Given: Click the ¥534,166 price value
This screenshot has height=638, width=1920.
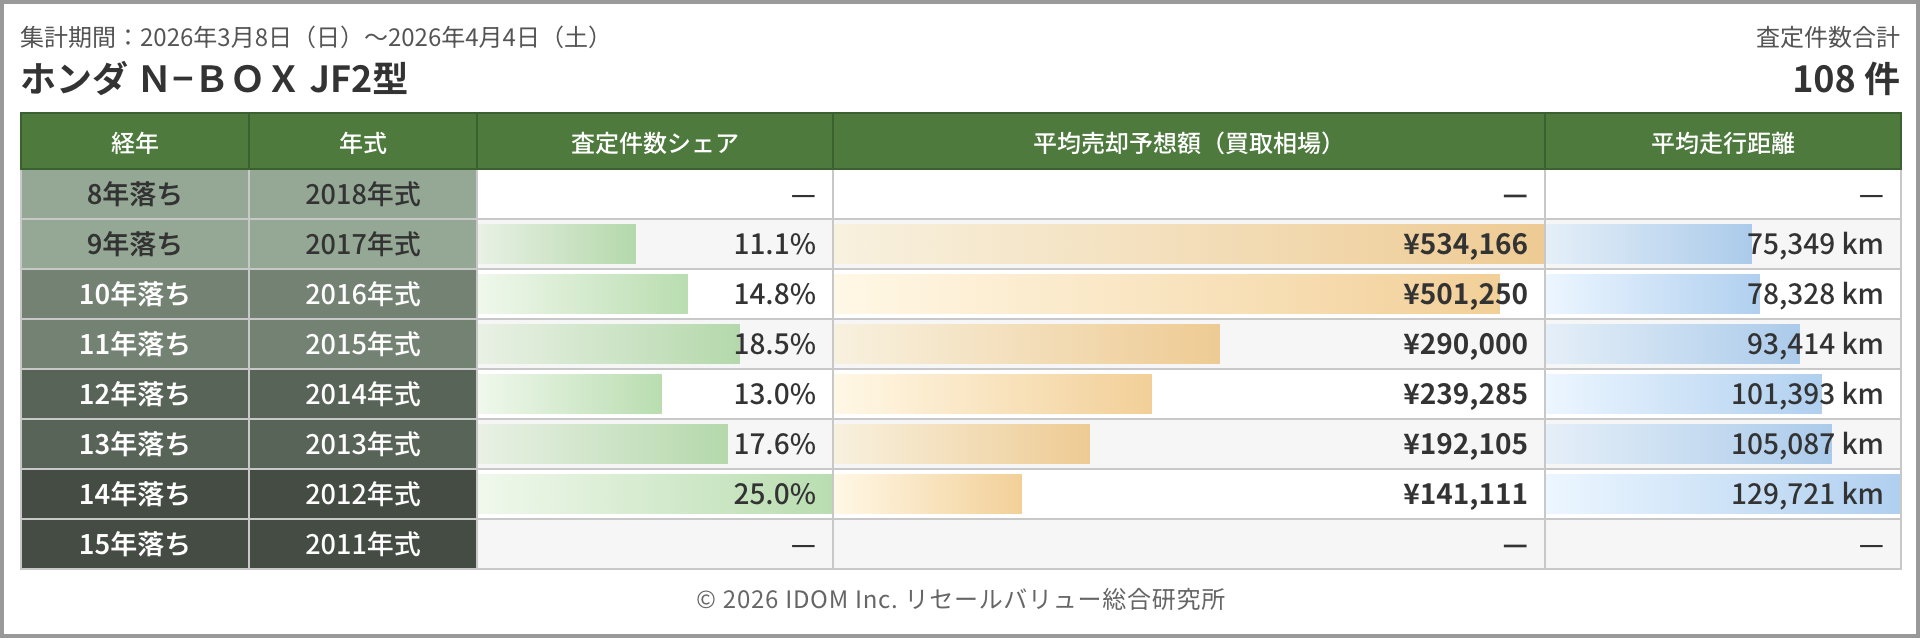Looking at the screenshot, I should pos(1465,244).
